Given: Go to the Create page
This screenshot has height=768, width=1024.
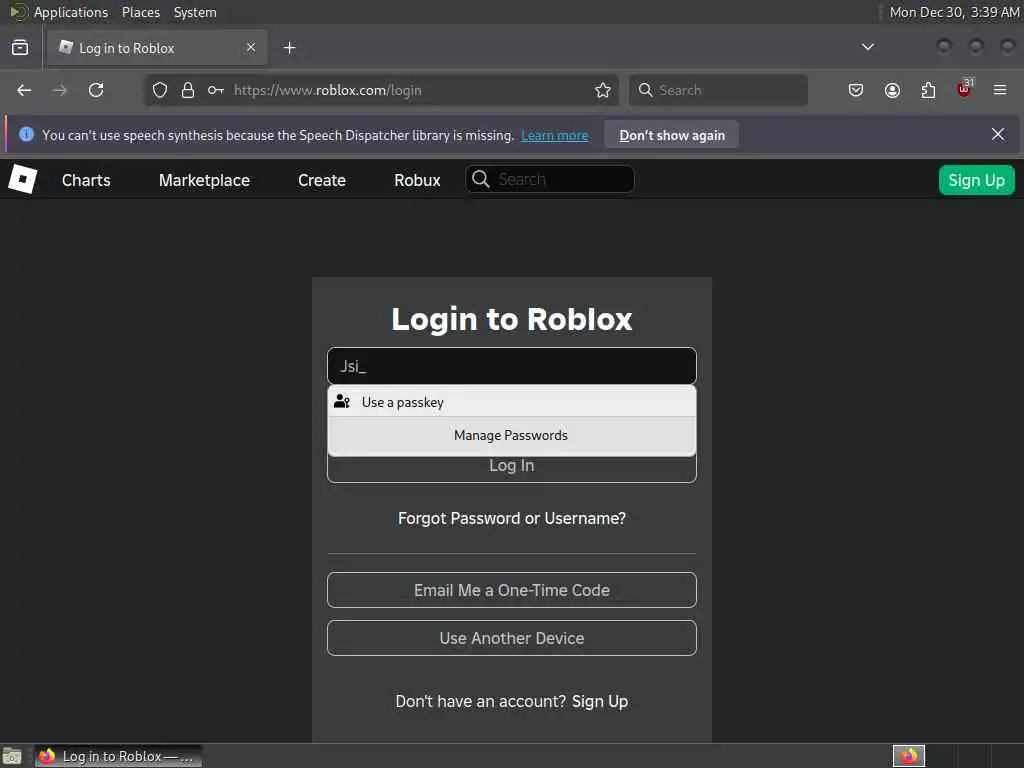Looking at the screenshot, I should coord(322,180).
